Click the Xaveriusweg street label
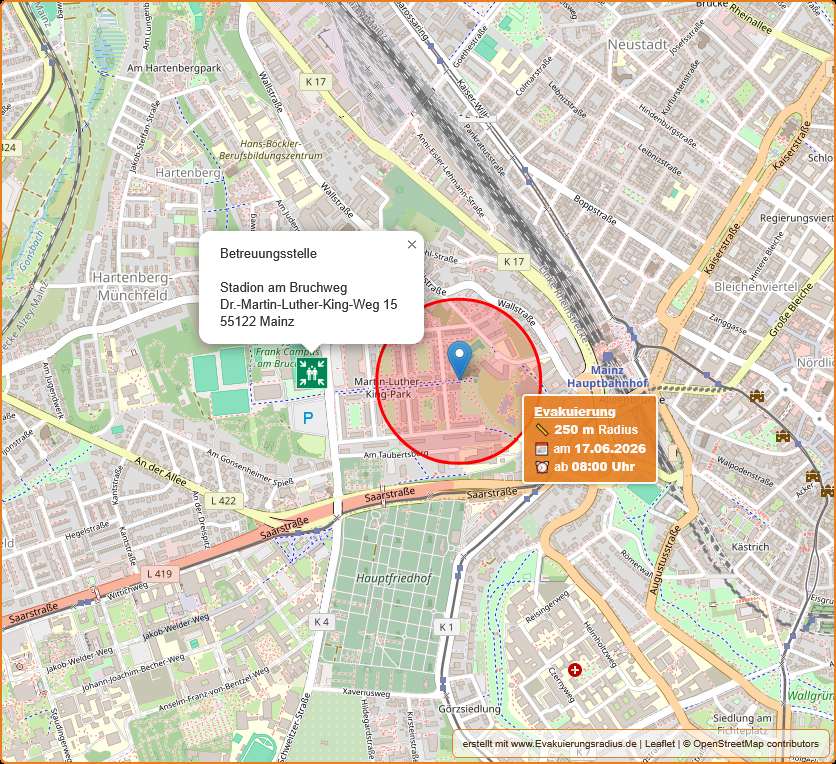This screenshot has height=764, width=836. [366, 691]
